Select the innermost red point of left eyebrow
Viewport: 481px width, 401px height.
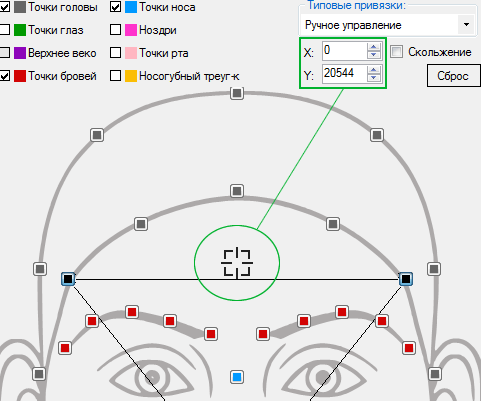[x=211, y=334]
